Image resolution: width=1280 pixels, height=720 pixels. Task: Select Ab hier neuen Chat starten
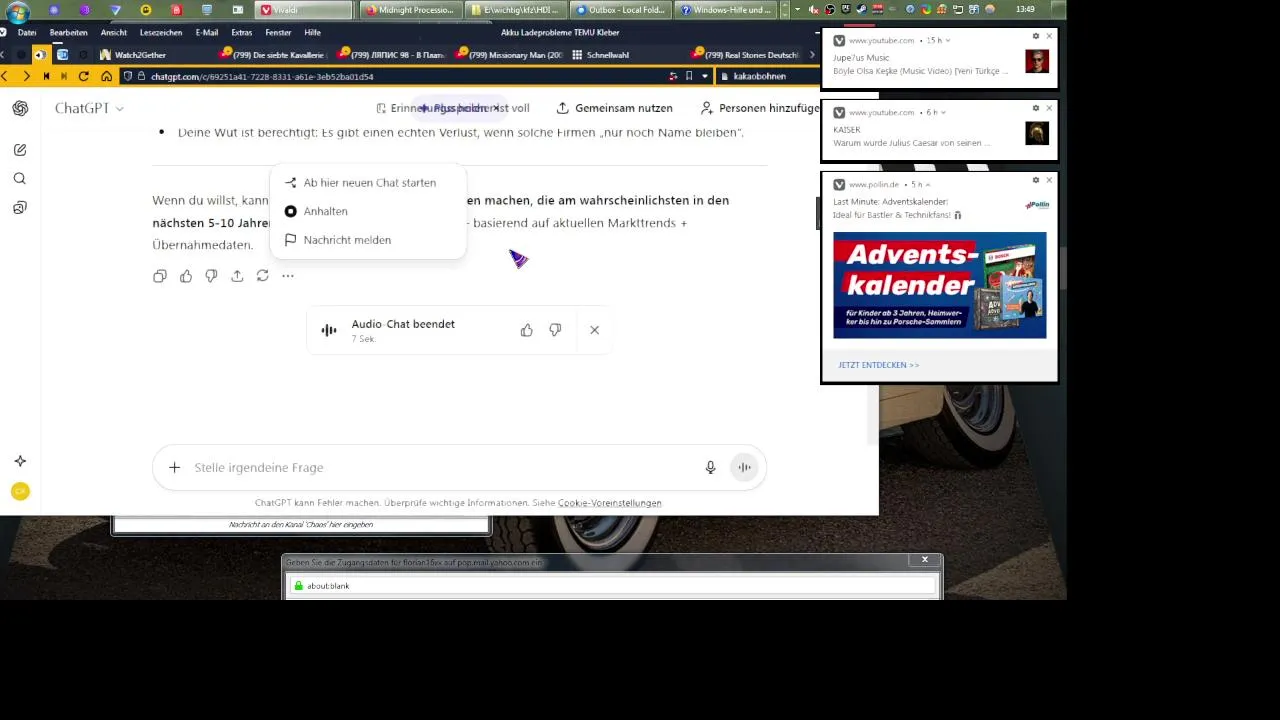click(368, 183)
